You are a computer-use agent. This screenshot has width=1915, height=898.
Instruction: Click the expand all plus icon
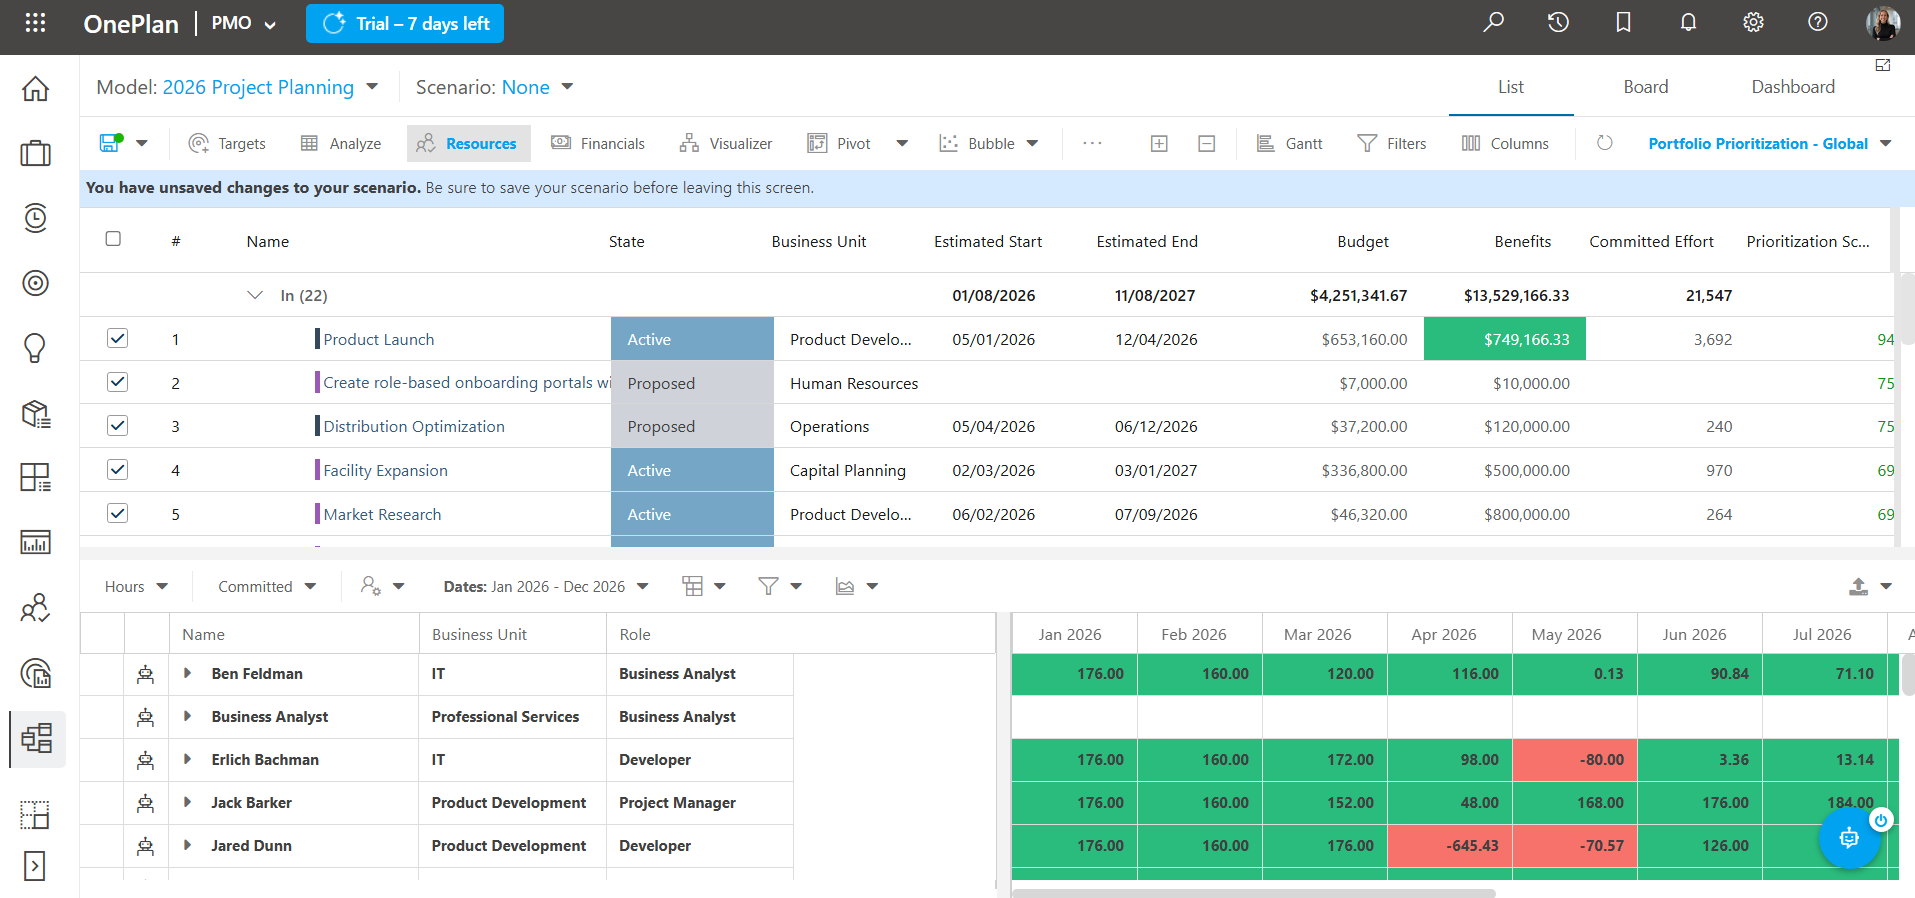click(x=1159, y=144)
